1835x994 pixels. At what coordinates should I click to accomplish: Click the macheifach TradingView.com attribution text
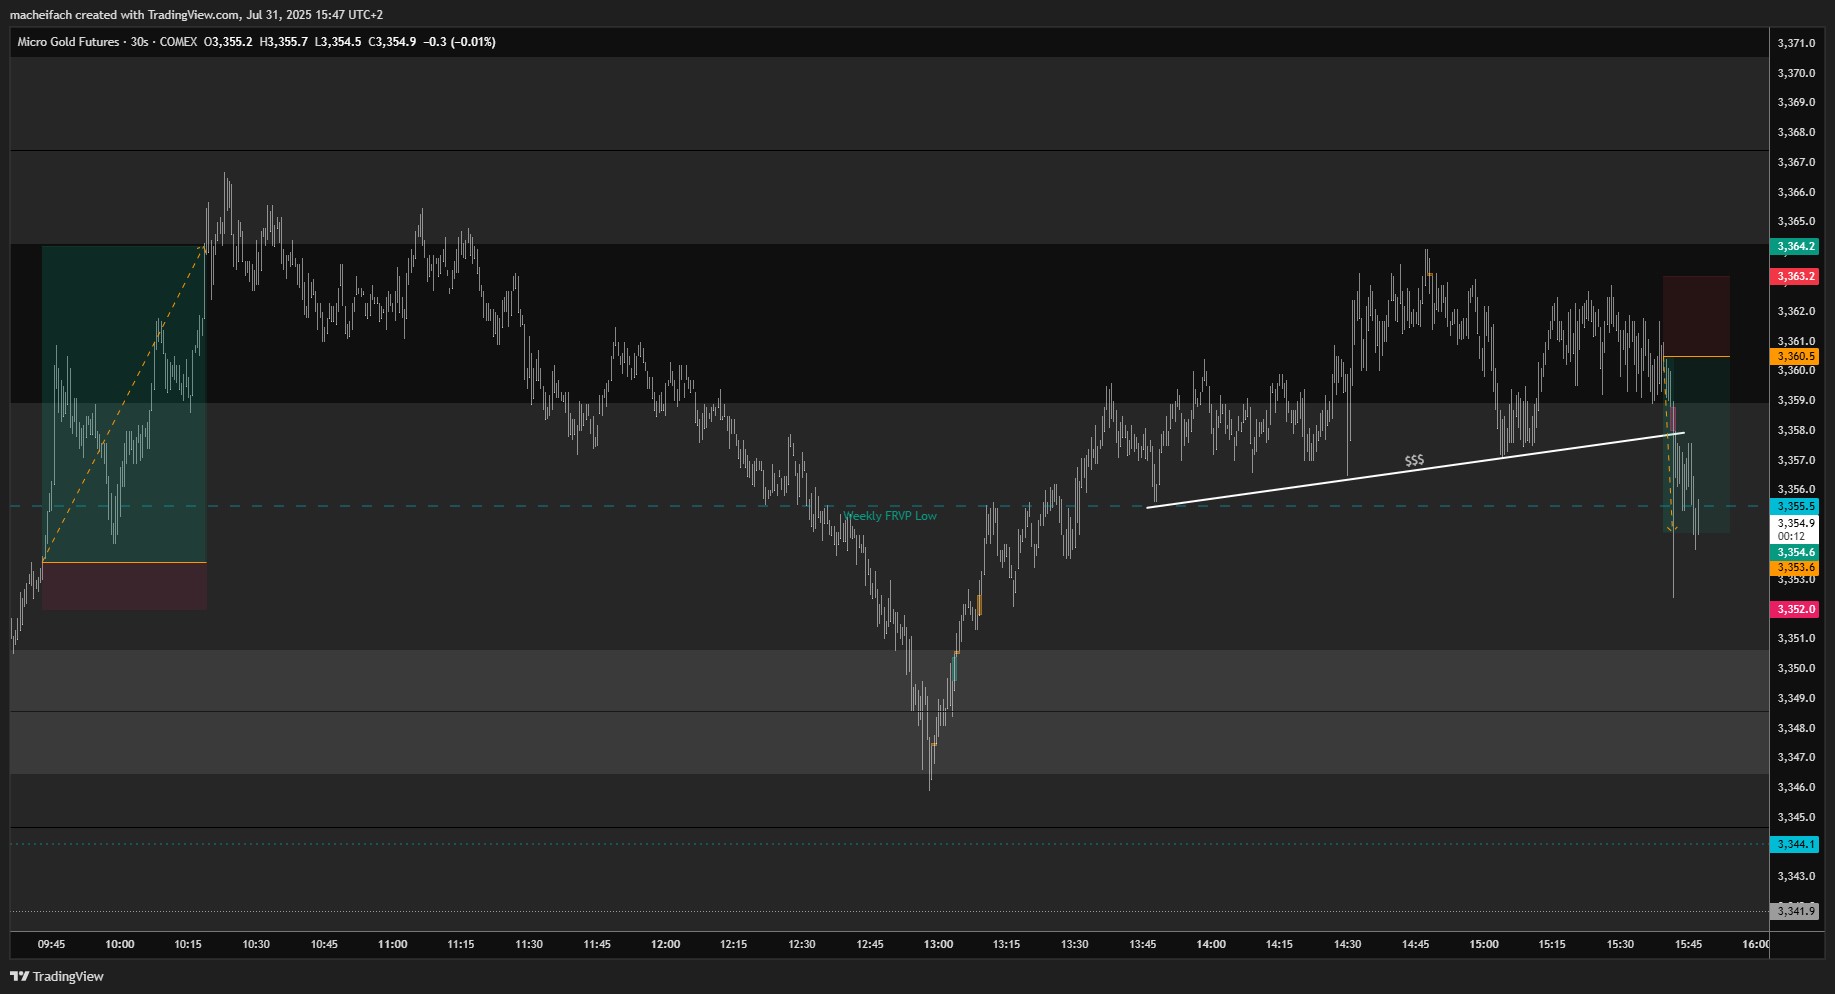[x=196, y=14]
